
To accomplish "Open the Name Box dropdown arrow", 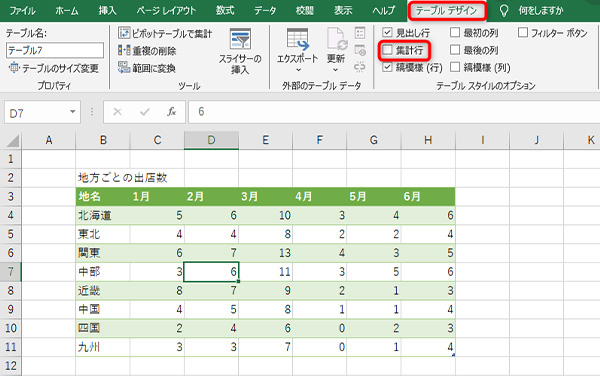I will 72,112.
